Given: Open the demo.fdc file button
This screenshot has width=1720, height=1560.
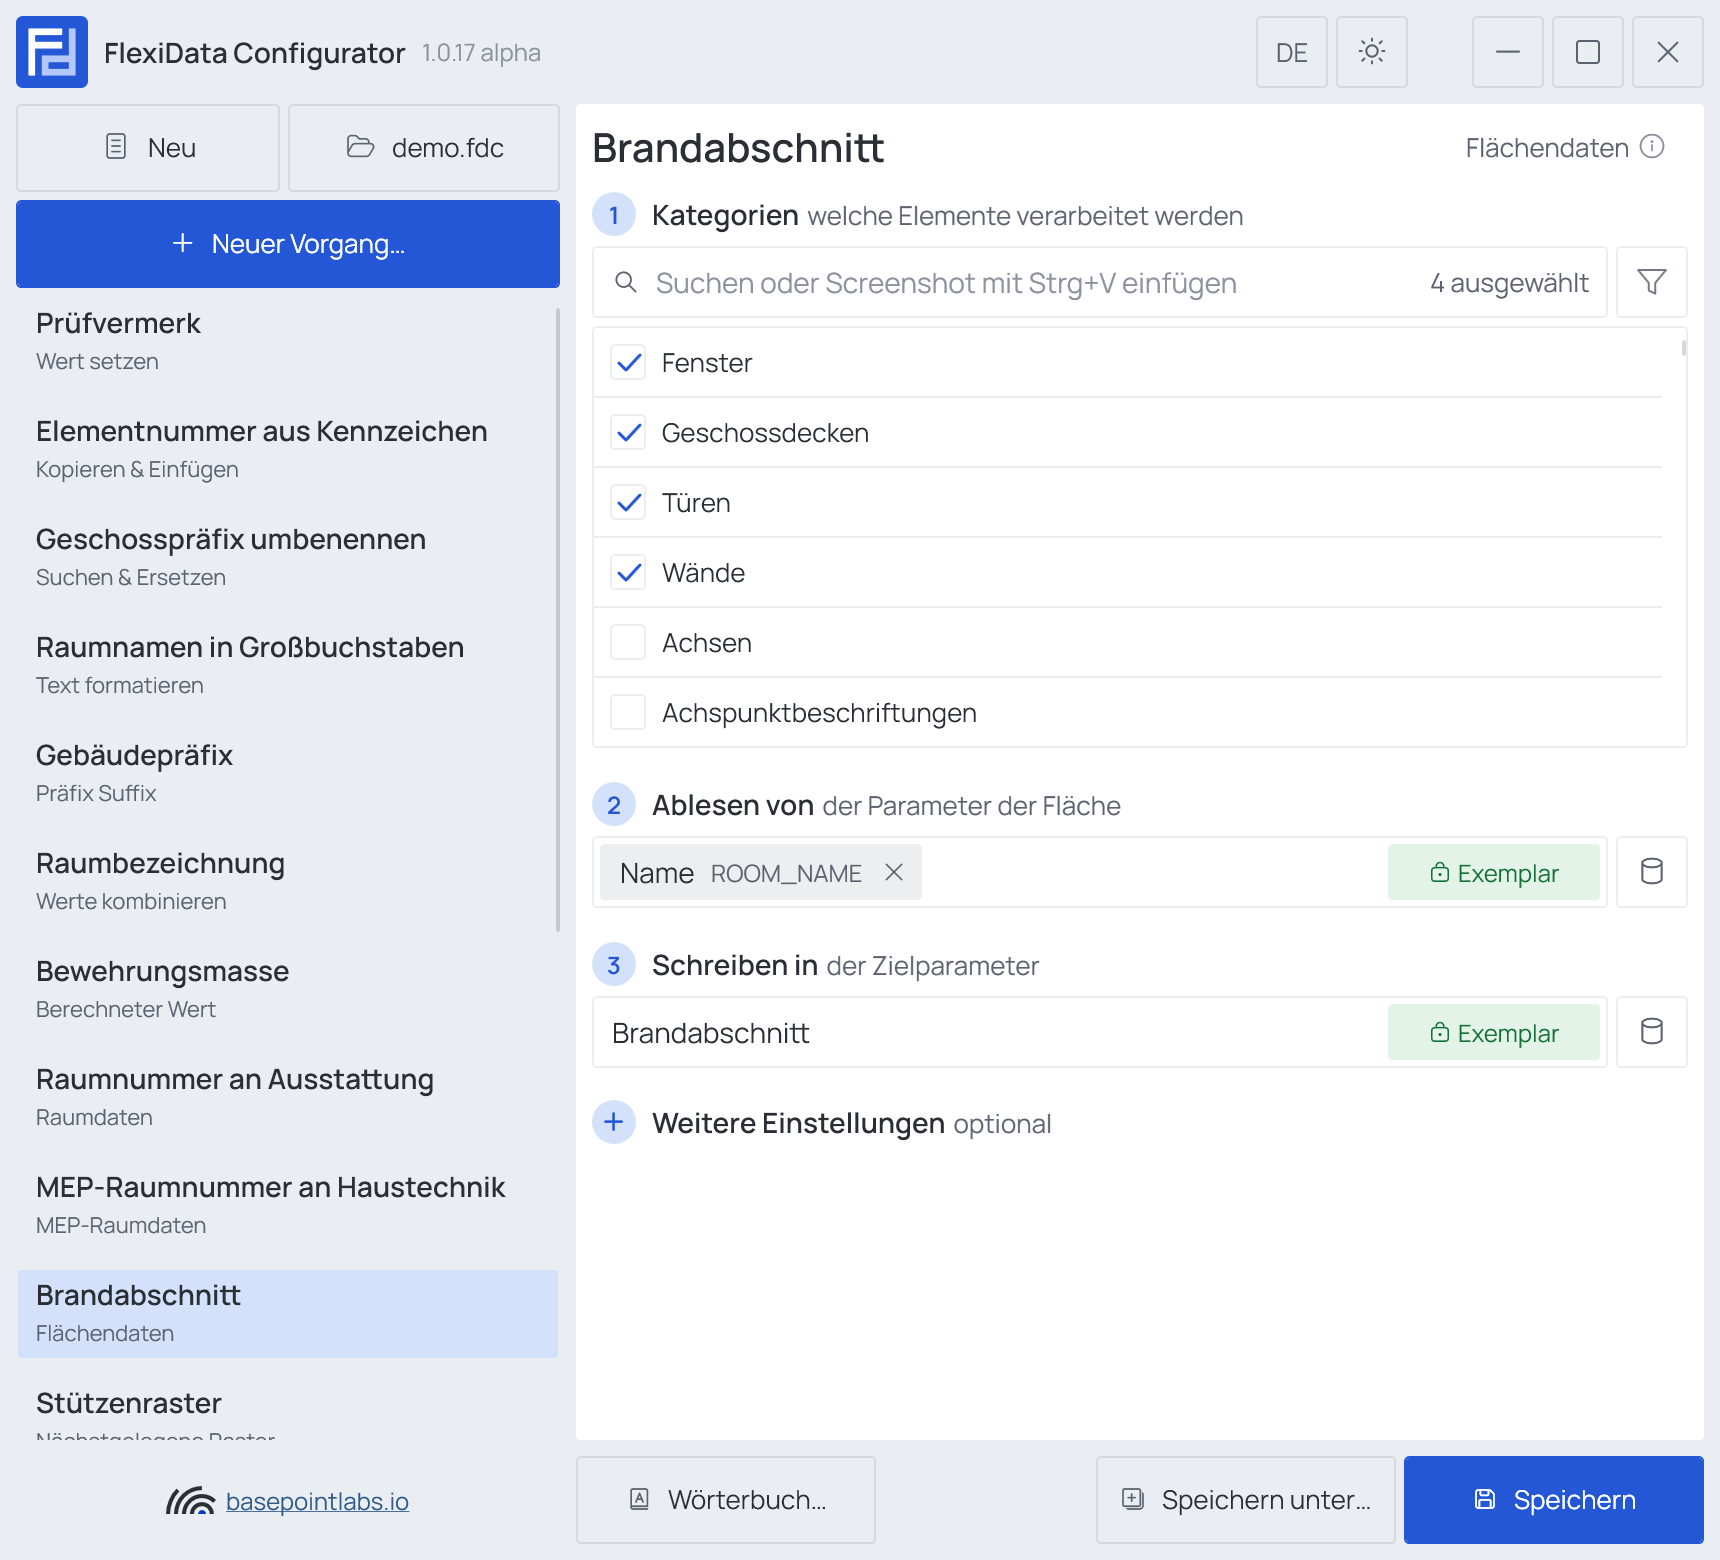Looking at the screenshot, I should pyautogui.click(x=424, y=148).
